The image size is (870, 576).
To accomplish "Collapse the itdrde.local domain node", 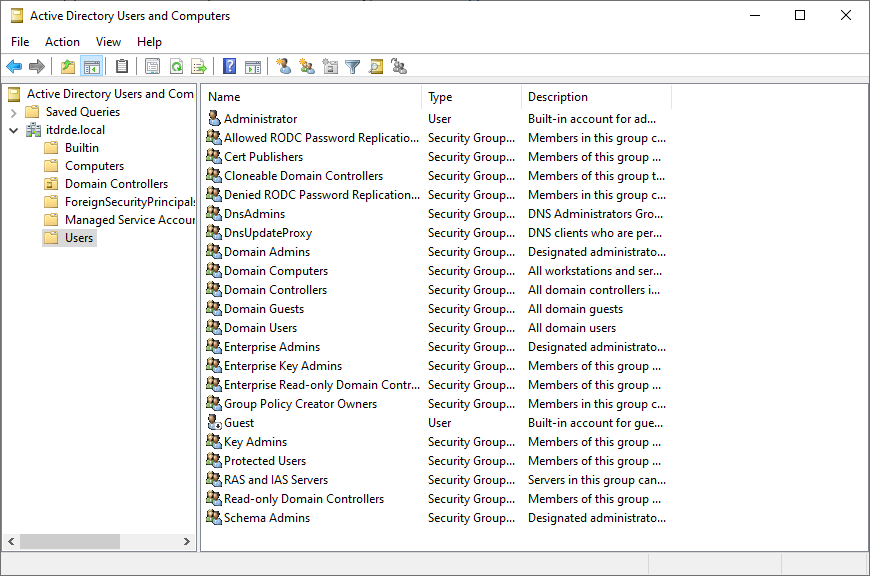I will (x=14, y=130).
